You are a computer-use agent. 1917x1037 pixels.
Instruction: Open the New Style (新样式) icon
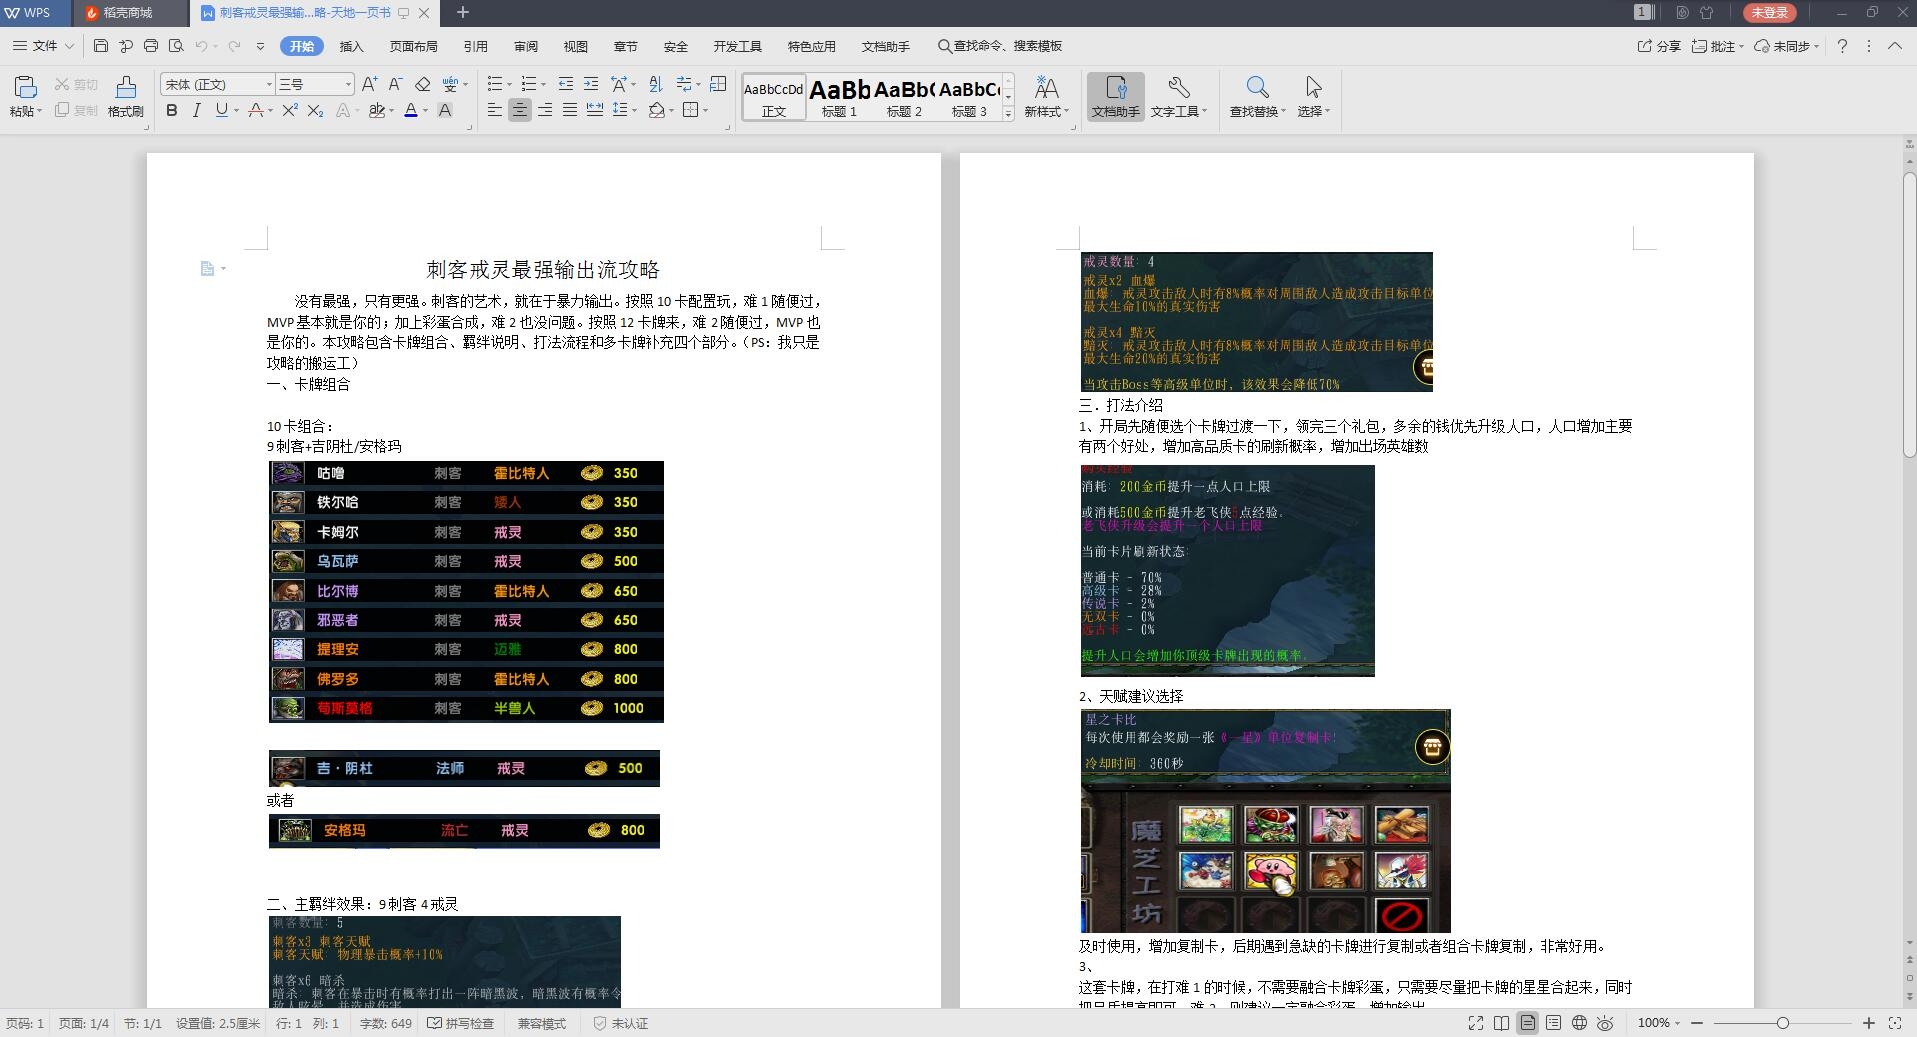[1046, 97]
